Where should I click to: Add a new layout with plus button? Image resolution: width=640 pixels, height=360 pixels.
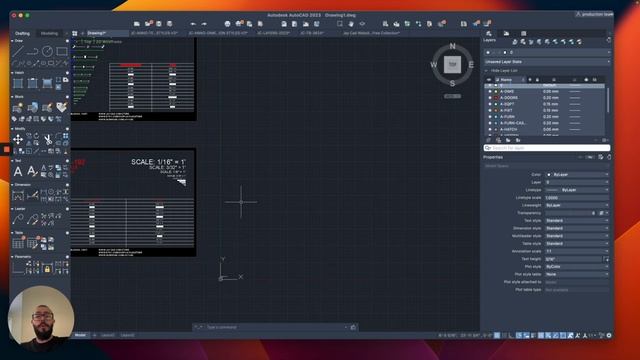[x=94, y=335]
